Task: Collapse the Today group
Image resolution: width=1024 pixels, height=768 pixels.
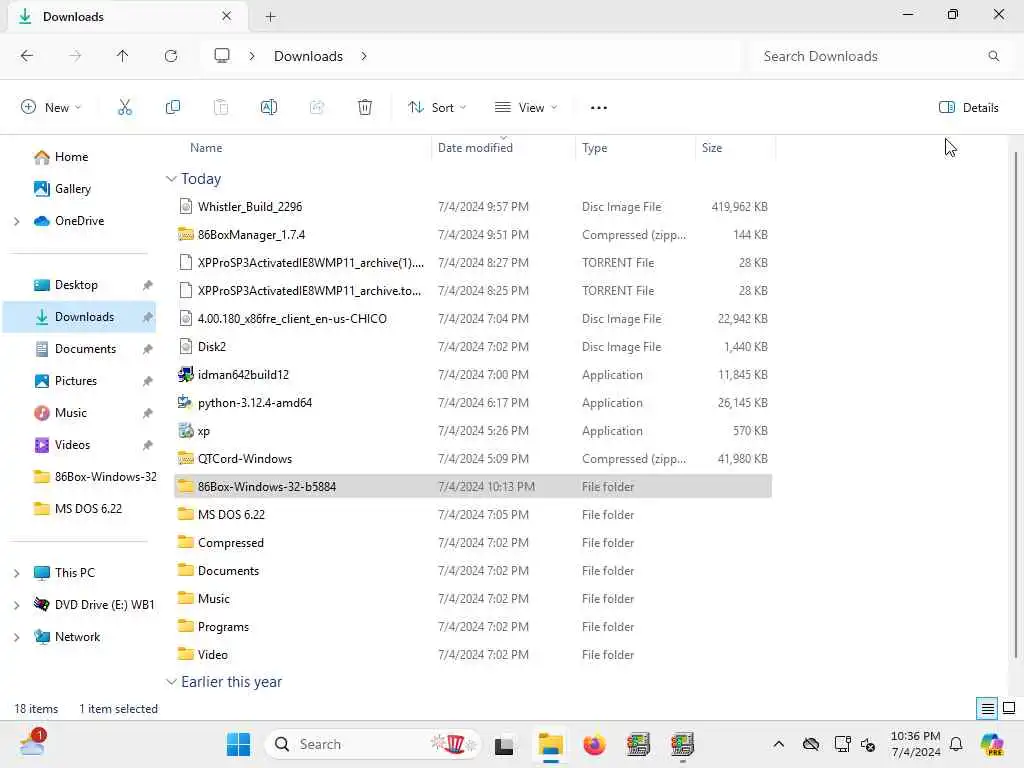Action: (171, 178)
